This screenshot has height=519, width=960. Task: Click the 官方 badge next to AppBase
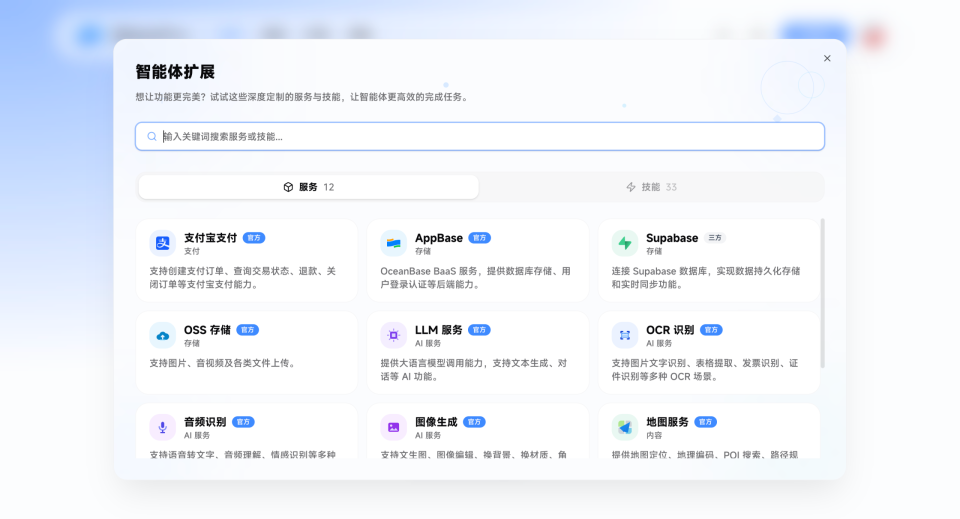(x=479, y=237)
